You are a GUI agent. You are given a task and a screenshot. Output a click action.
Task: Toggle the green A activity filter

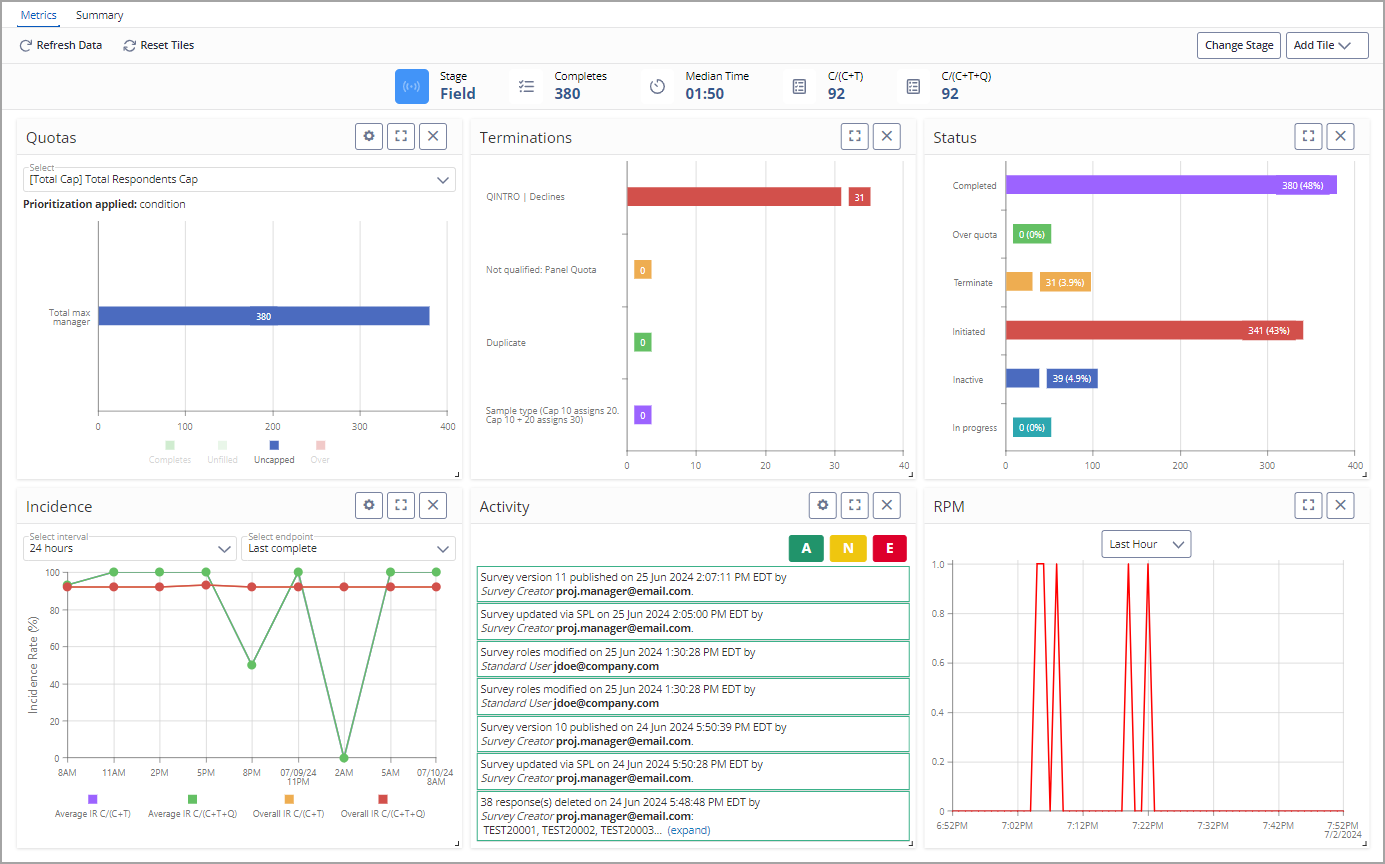[806, 548]
